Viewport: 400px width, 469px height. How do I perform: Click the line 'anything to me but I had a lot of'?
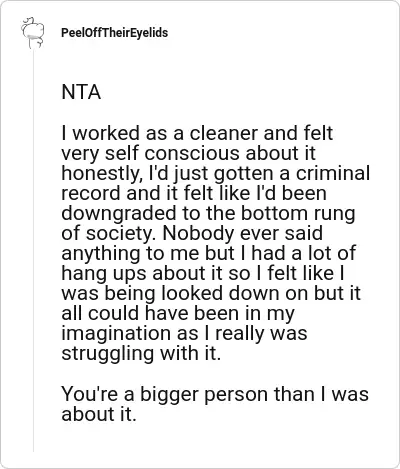pos(209,253)
